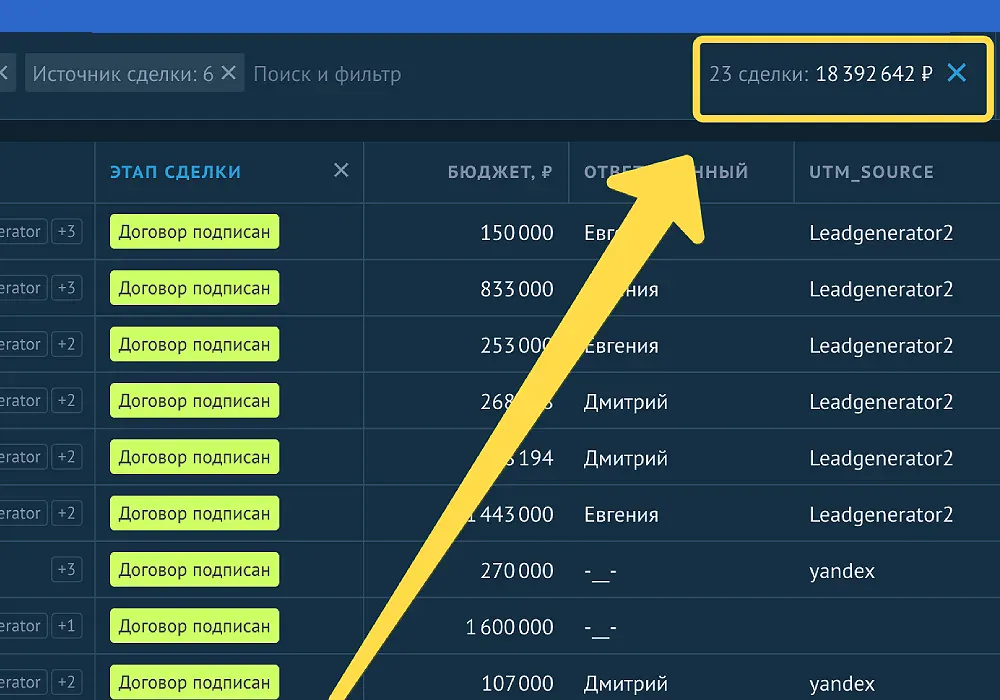Click budget value '150 000'
The height and width of the screenshot is (700, 1000).
pyautogui.click(x=517, y=233)
